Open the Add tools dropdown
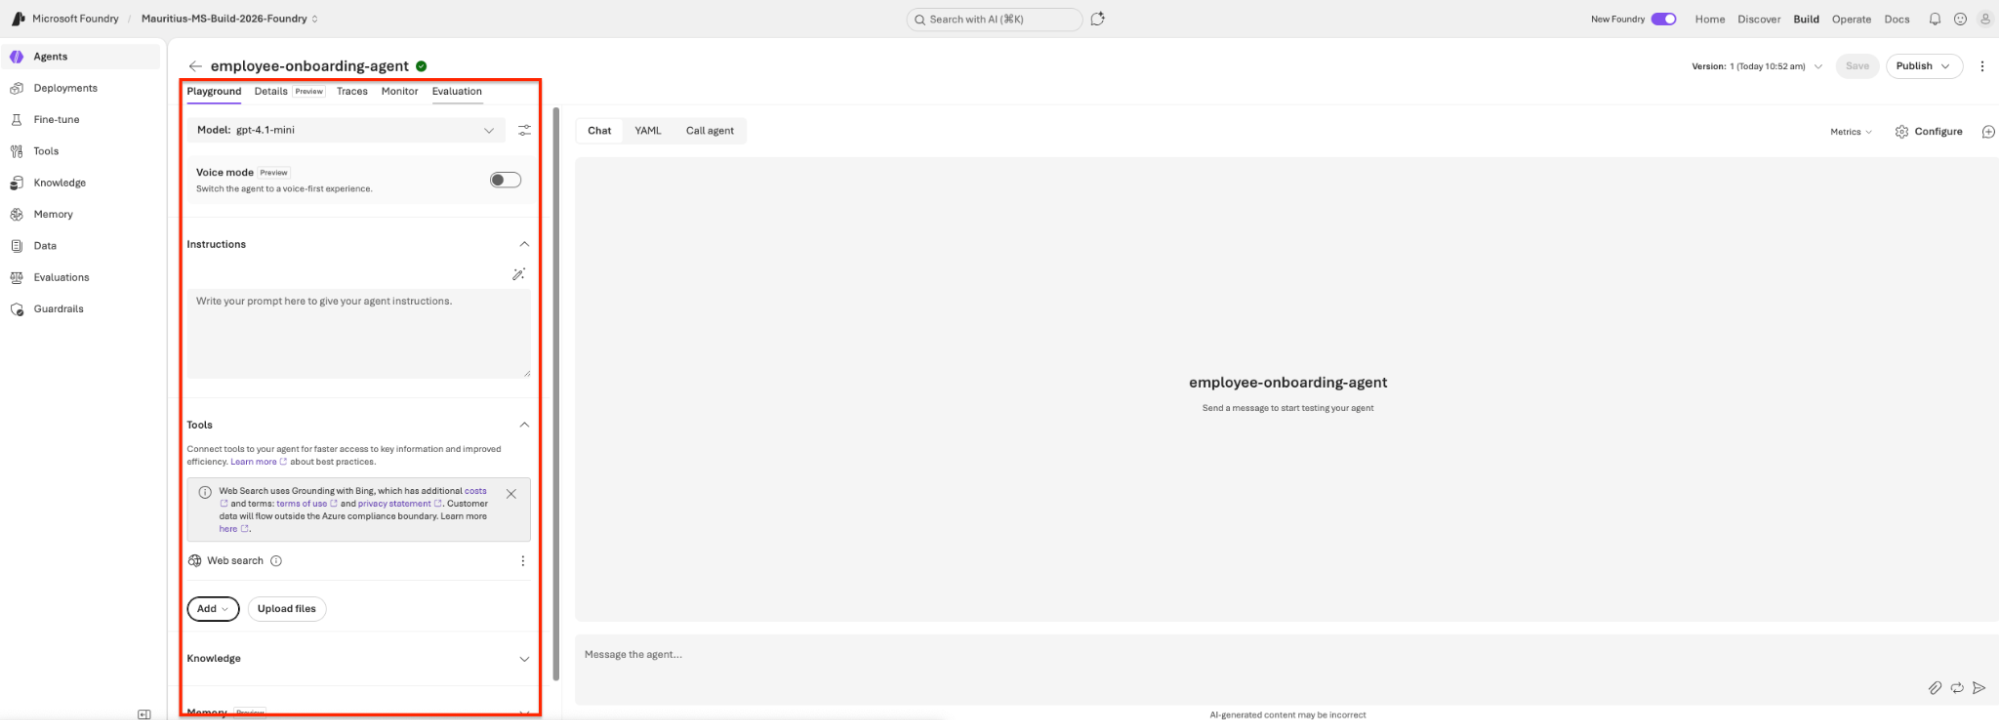Viewport: 1999px width, 721px height. coord(213,609)
